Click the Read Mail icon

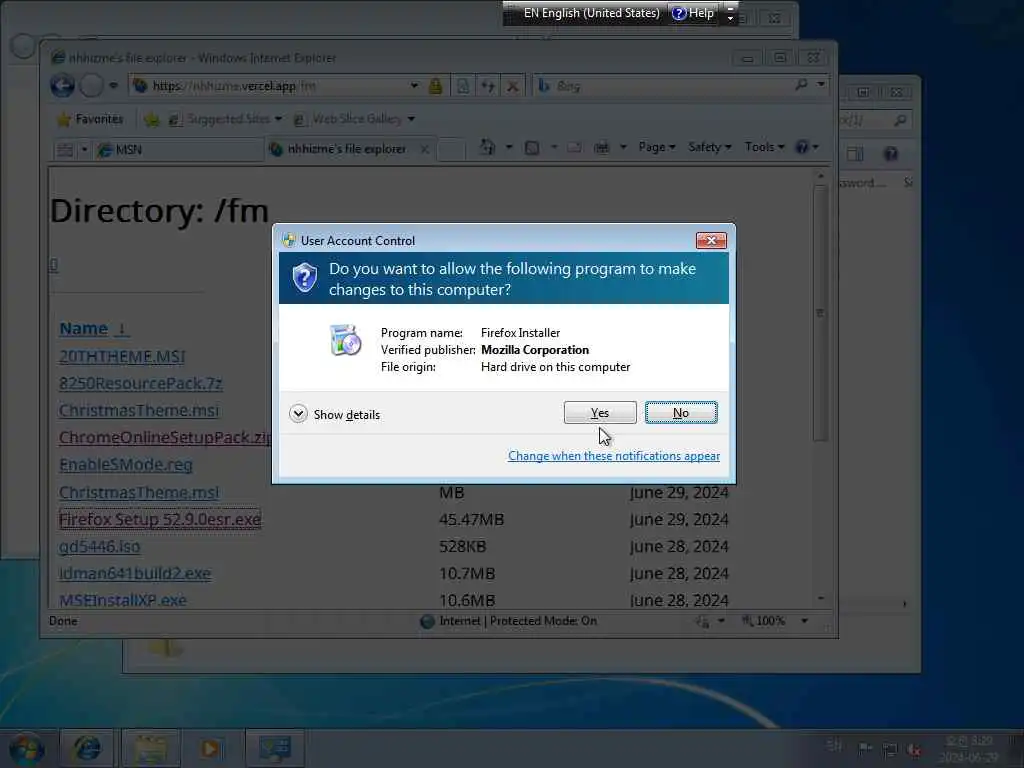click(x=574, y=148)
